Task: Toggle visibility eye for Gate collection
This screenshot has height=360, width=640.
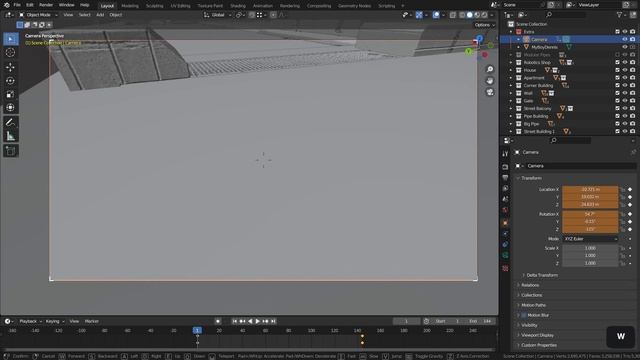Action: click(624, 100)
